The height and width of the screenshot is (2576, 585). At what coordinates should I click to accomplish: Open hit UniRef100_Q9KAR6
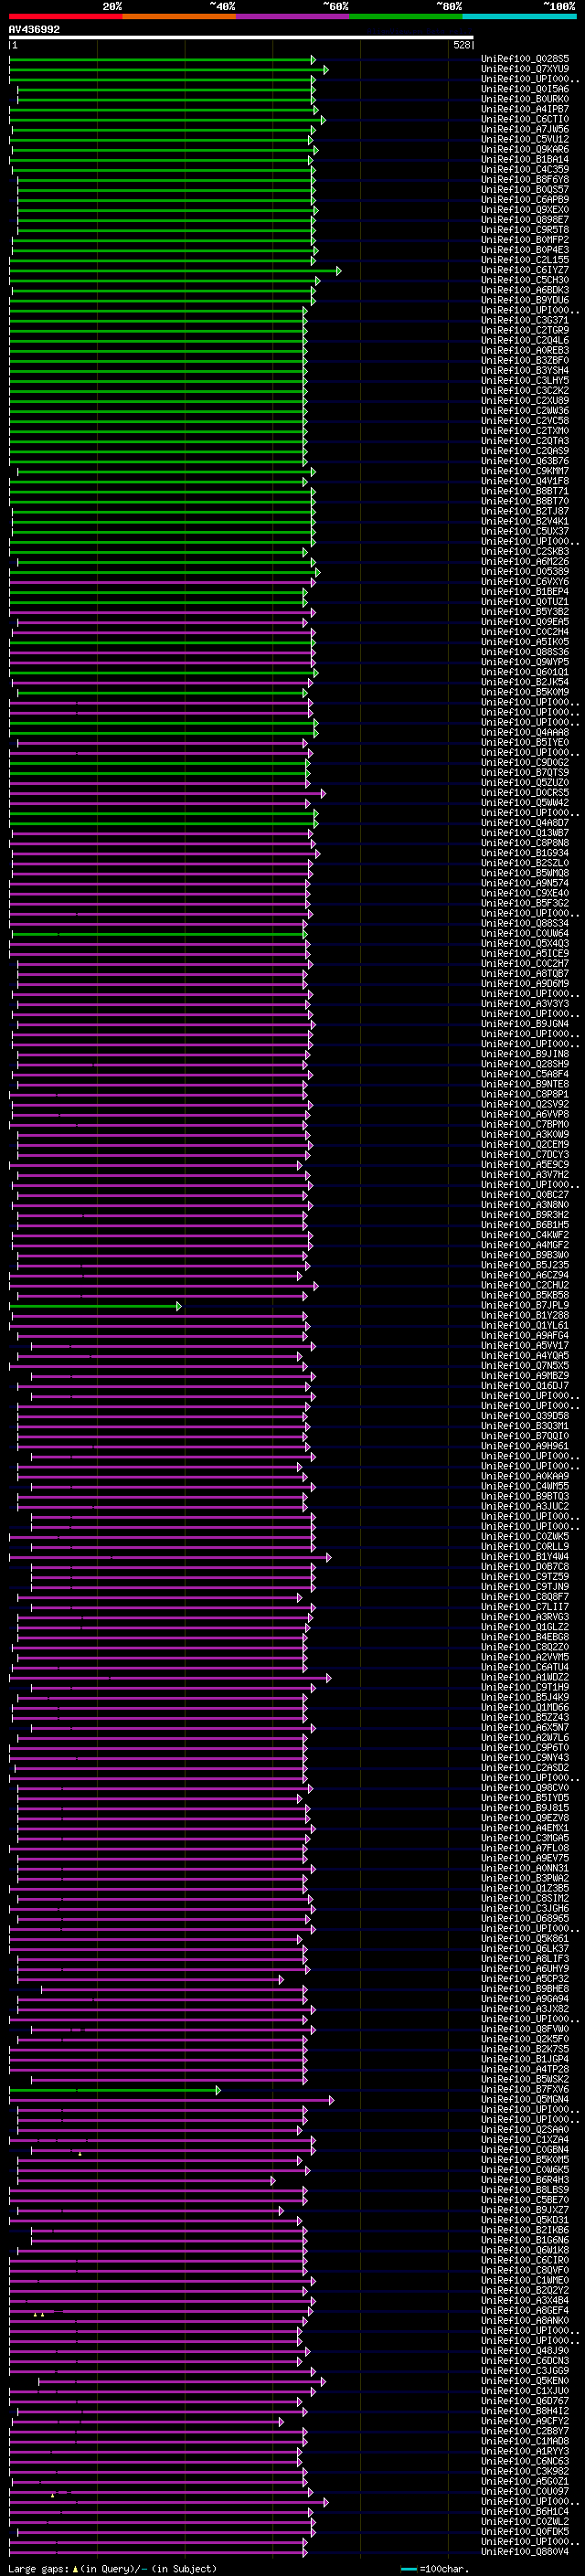click(x=525, y=149)
